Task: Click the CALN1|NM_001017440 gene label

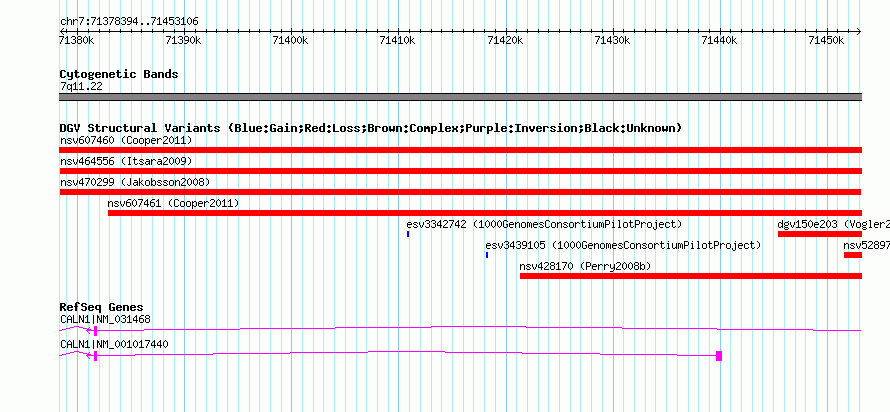Action: 114,344
